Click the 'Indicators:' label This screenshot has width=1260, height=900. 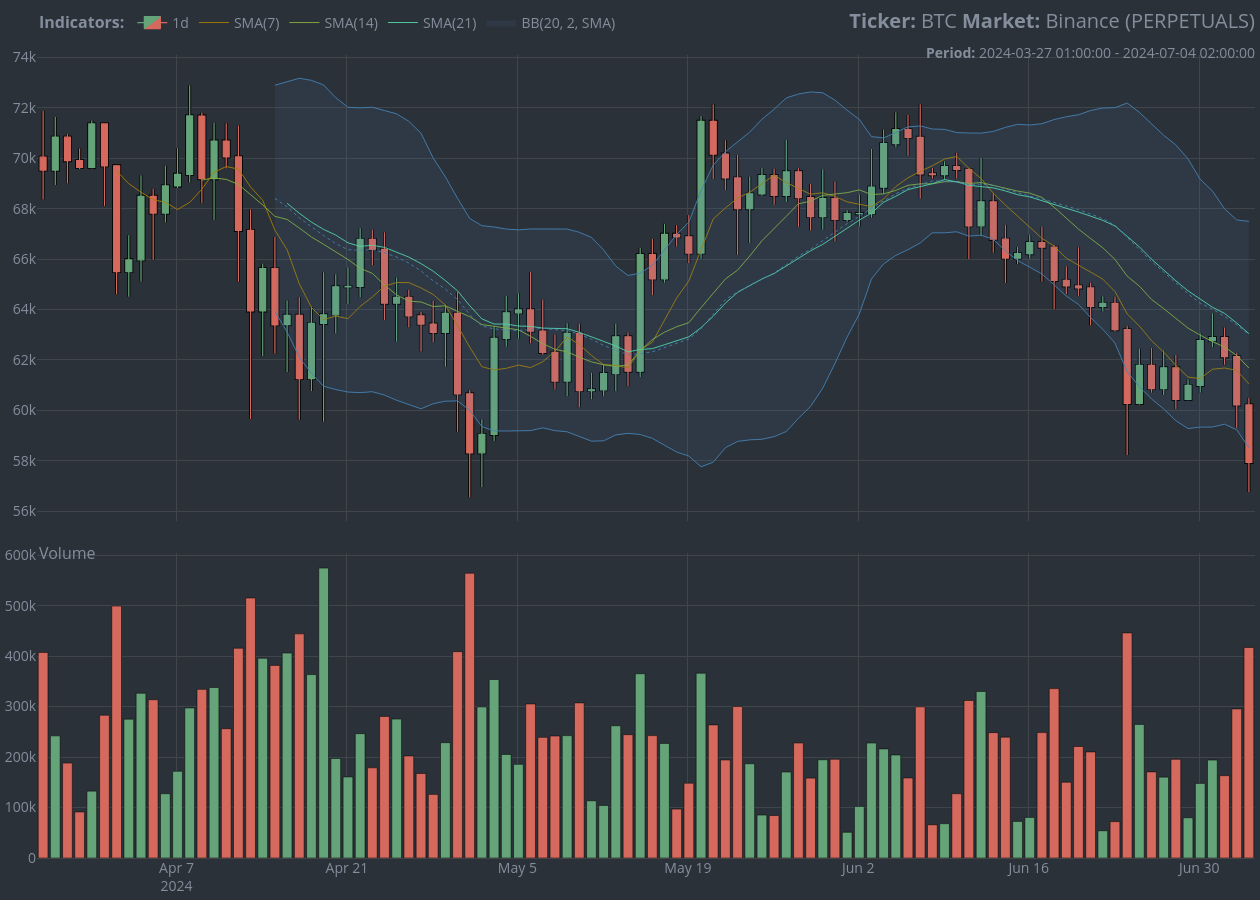[82, 22]
